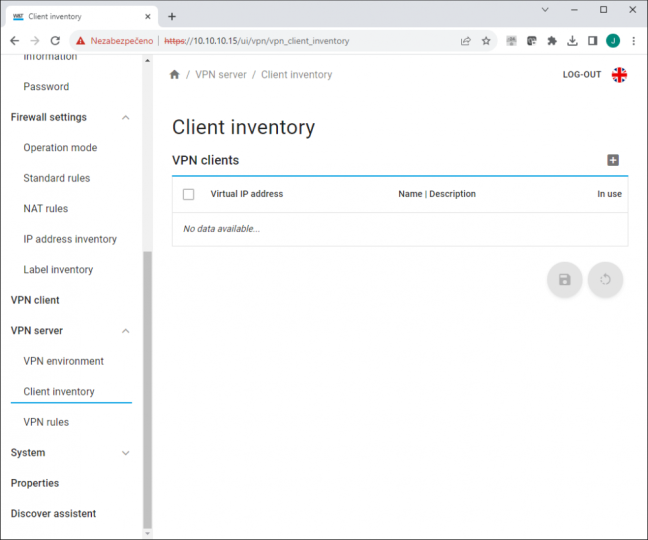This screenshot has width=648, height=540.
Task: Open NAT rules page
Action: (45, 209)
